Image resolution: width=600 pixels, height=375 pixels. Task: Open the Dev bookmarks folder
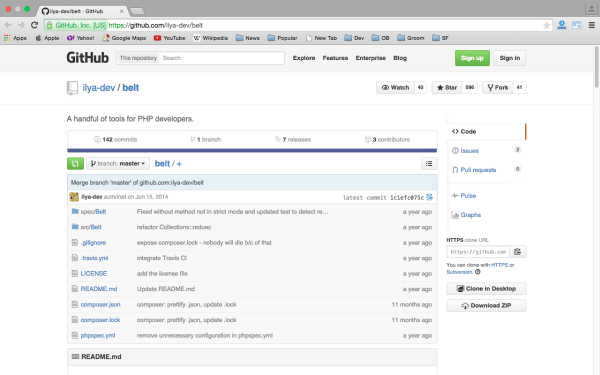354,38
